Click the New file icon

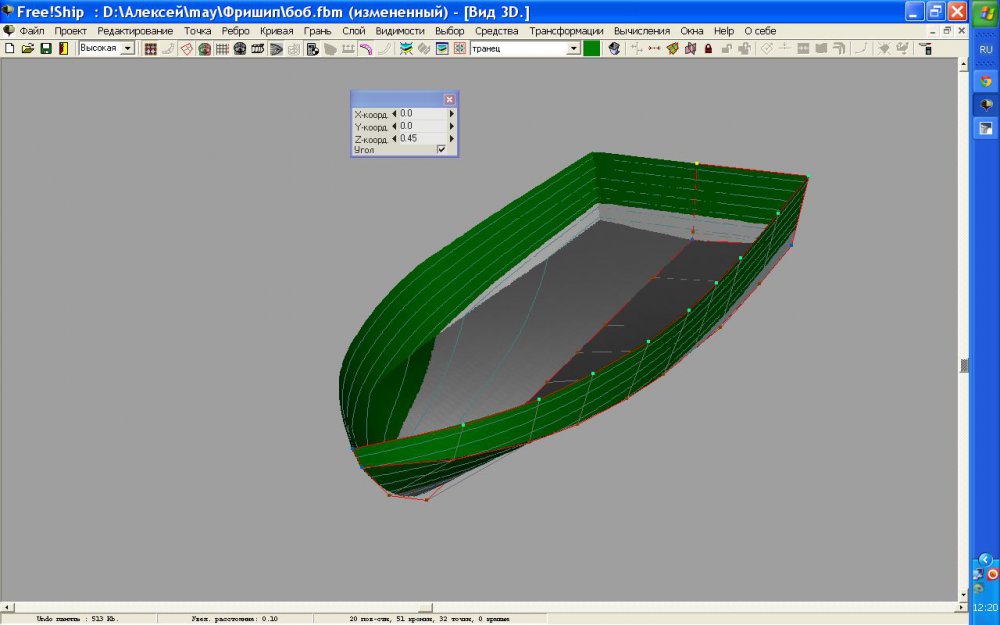(x=10, y=48)
